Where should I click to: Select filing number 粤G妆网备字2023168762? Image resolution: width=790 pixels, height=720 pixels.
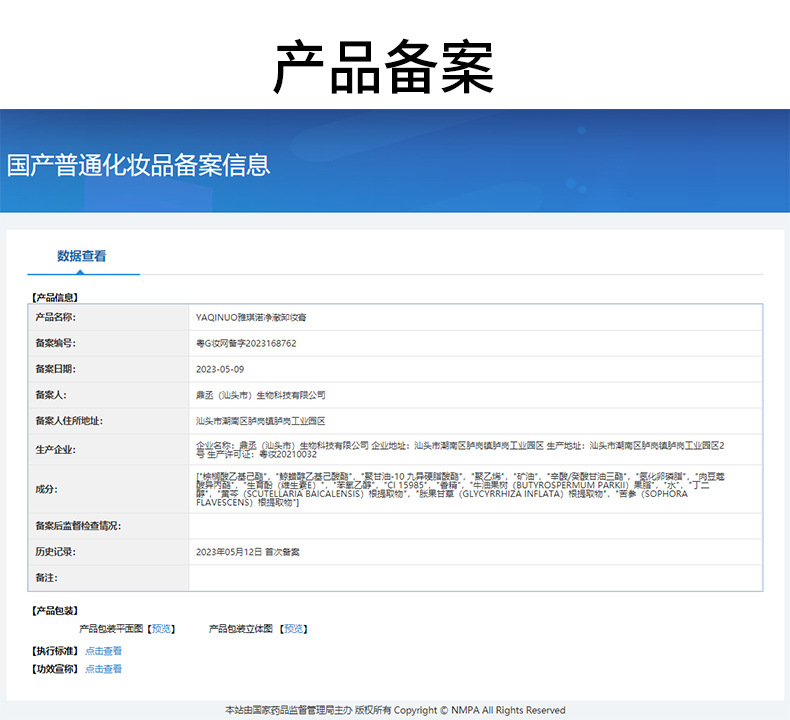246,344
